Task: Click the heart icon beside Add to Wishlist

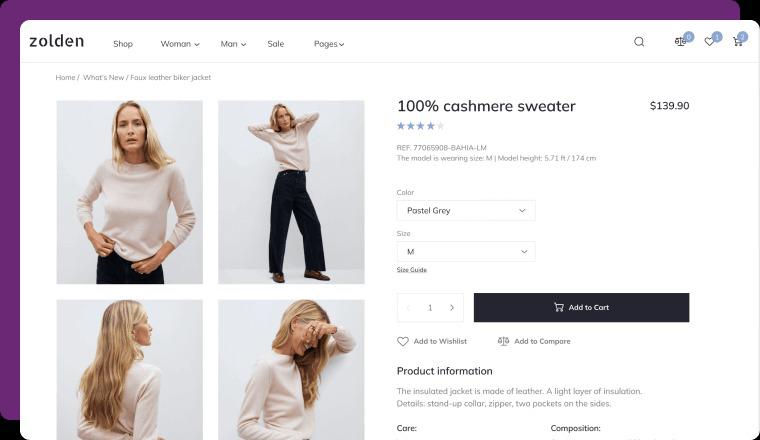Action: (403, 341)
